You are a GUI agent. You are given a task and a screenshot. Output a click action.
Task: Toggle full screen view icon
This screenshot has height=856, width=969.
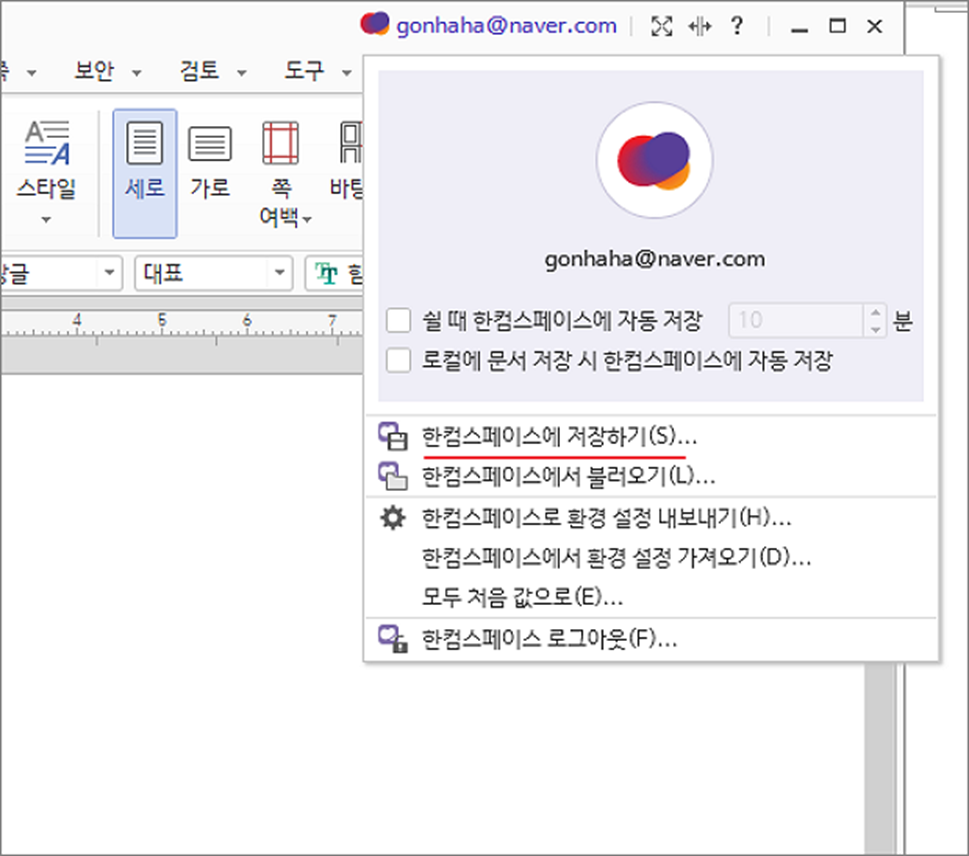[x=661, y=26]
